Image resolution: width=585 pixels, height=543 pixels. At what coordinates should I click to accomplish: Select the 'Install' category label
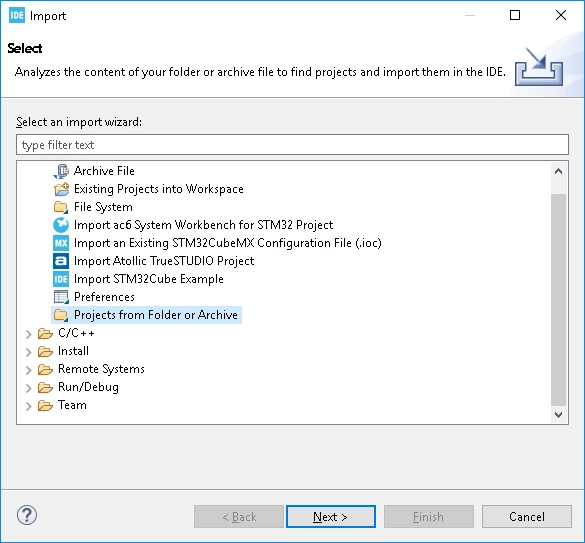coord(73,351)
